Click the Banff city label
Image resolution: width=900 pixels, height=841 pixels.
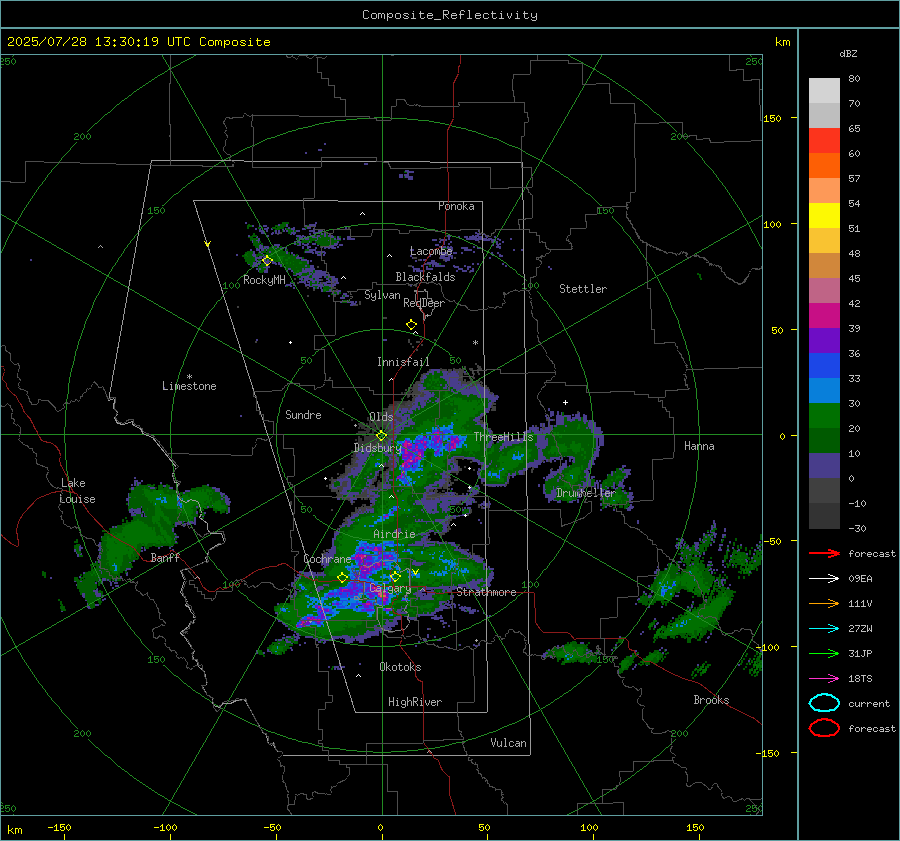[165, 558]
